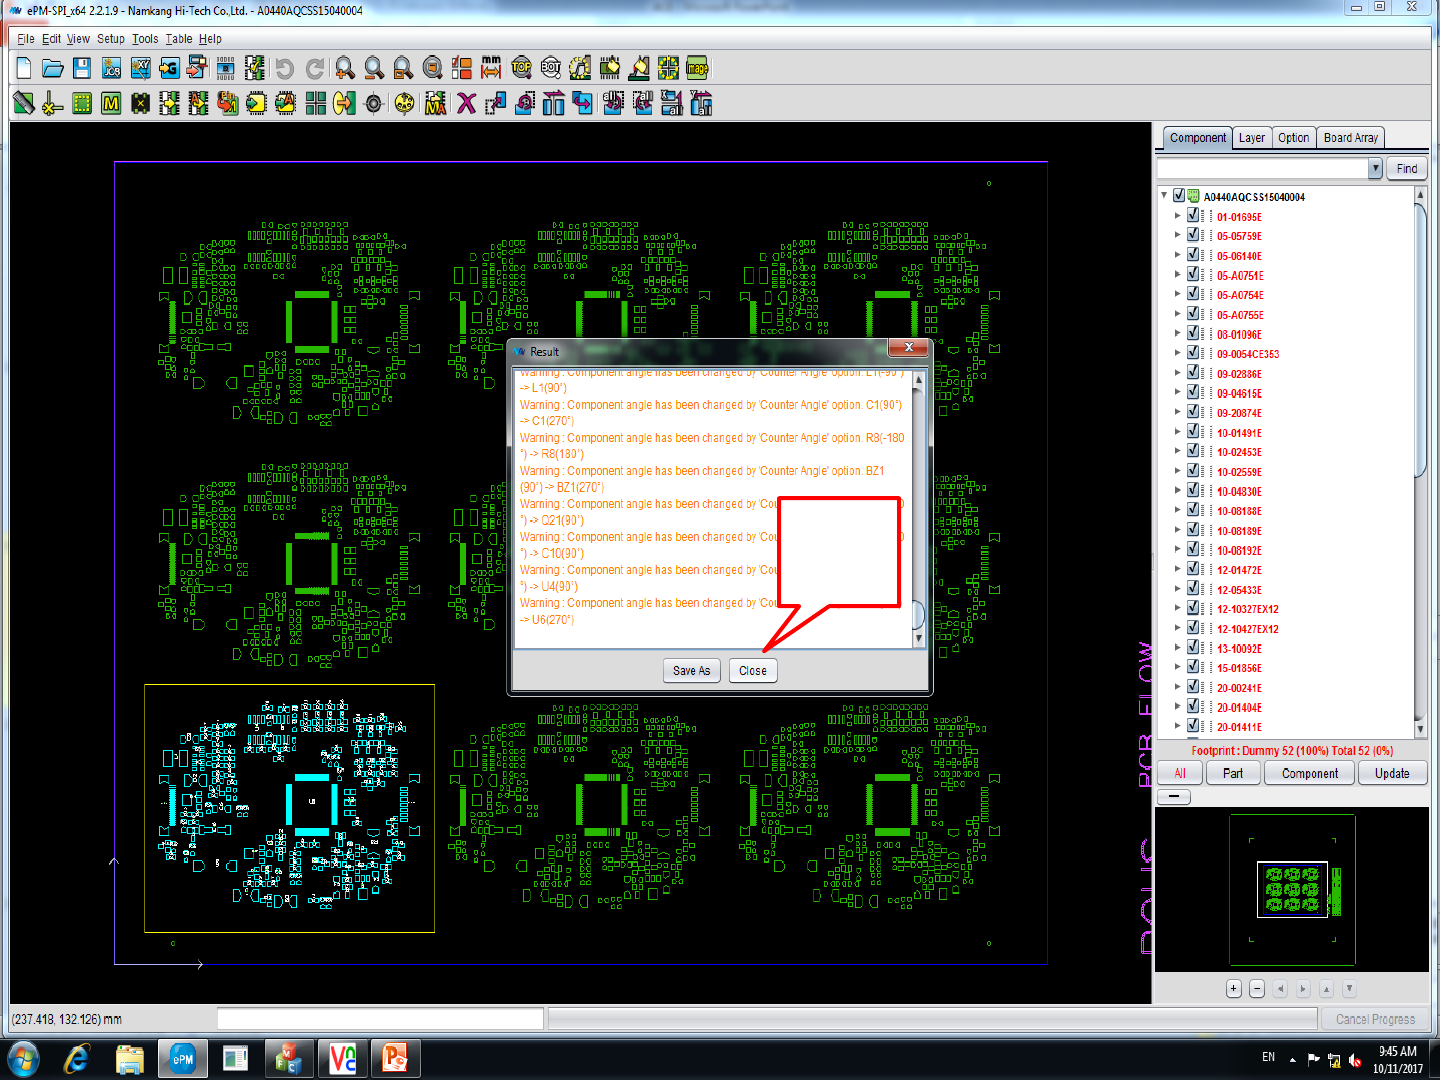This screenshot has width=1440, height=1080.
Task: Expand the 08-01096E tree node
Action: (1178, 334)
